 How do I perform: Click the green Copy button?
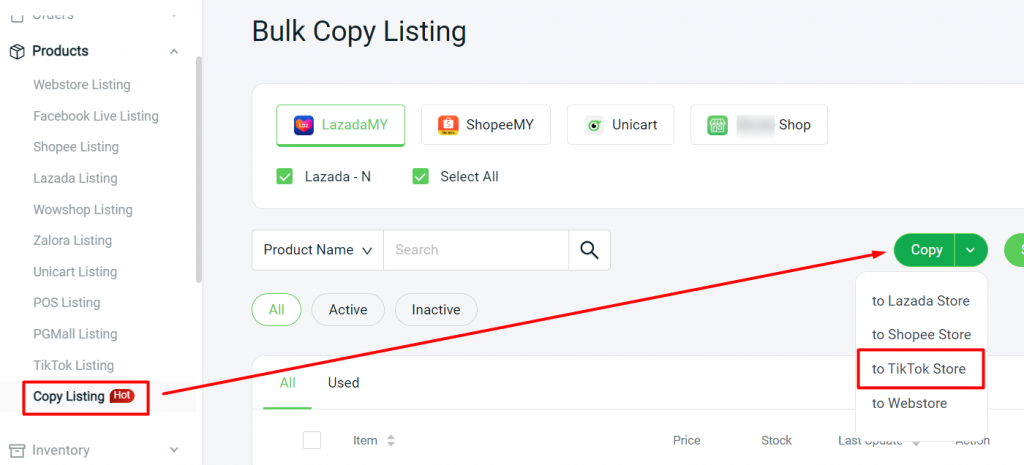(925, 249)
